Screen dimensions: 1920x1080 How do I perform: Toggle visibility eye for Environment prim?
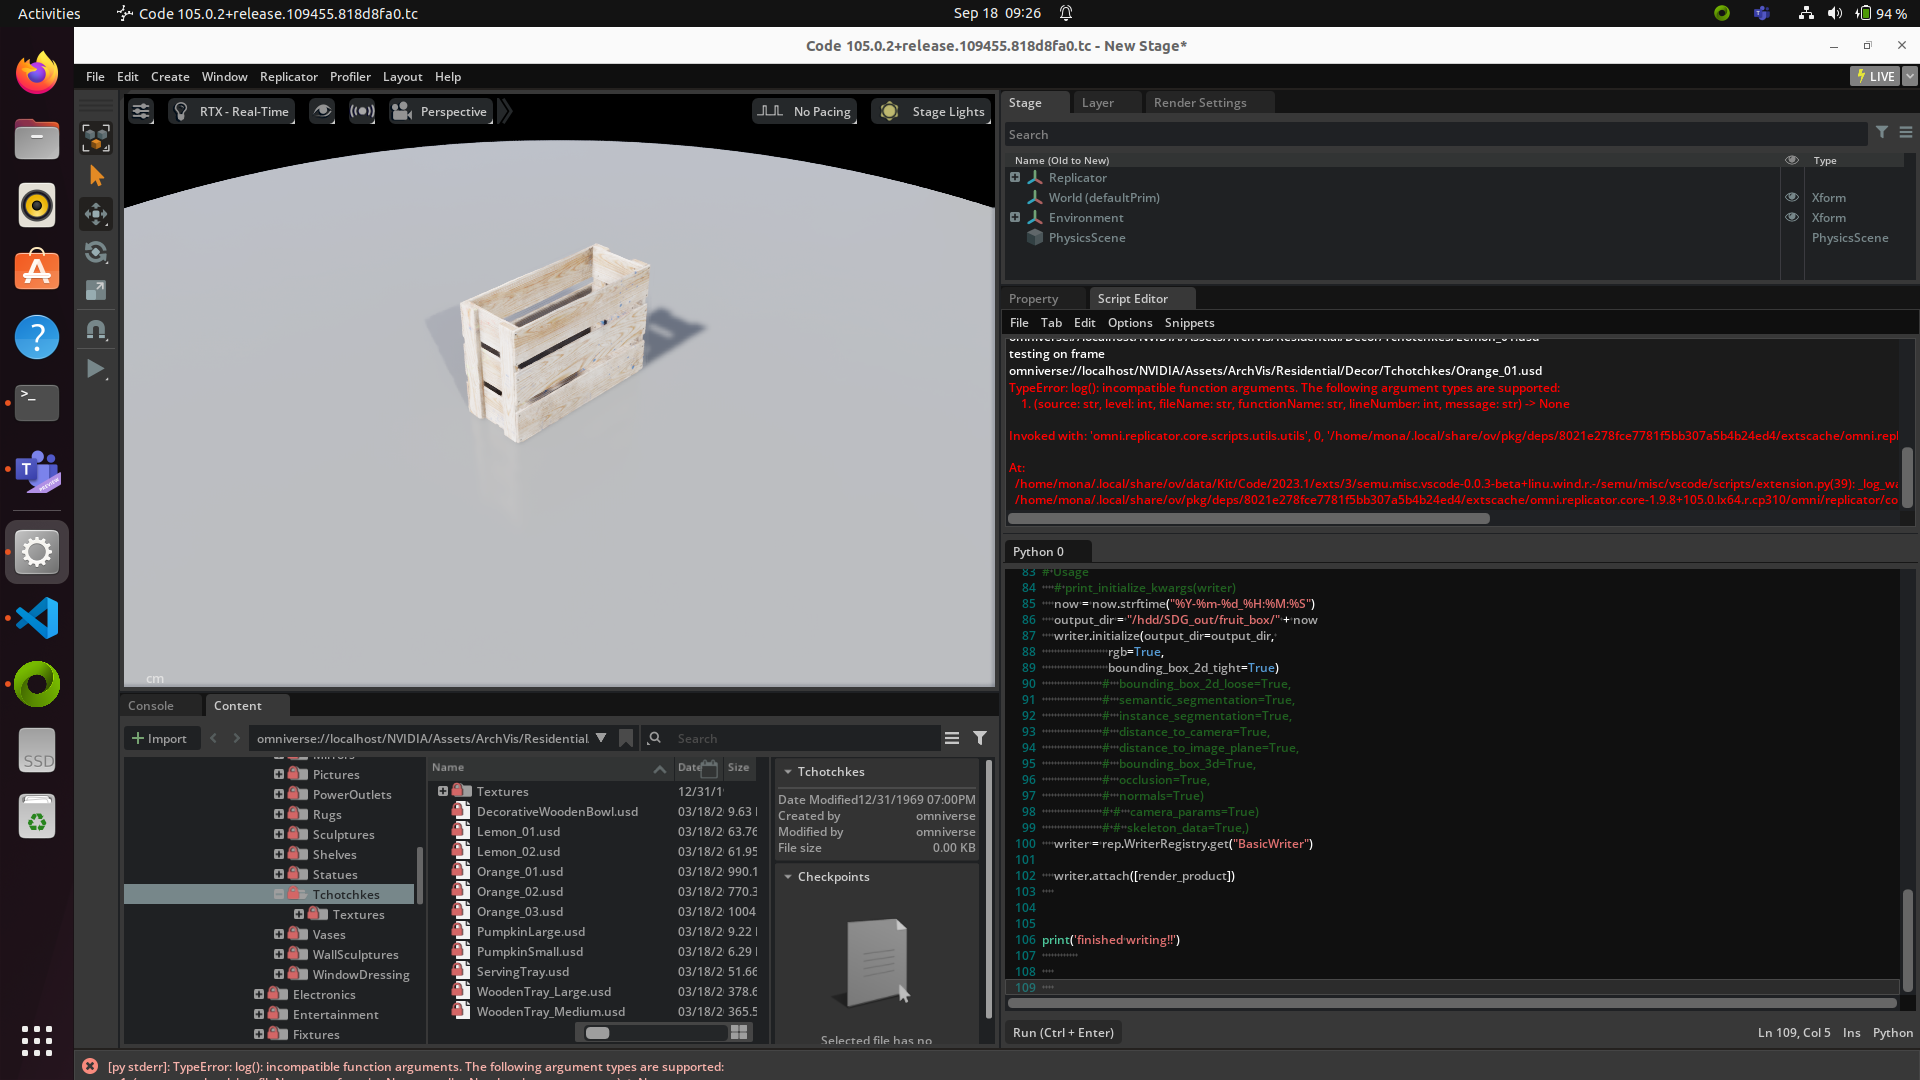click(x=1791, y=218)
